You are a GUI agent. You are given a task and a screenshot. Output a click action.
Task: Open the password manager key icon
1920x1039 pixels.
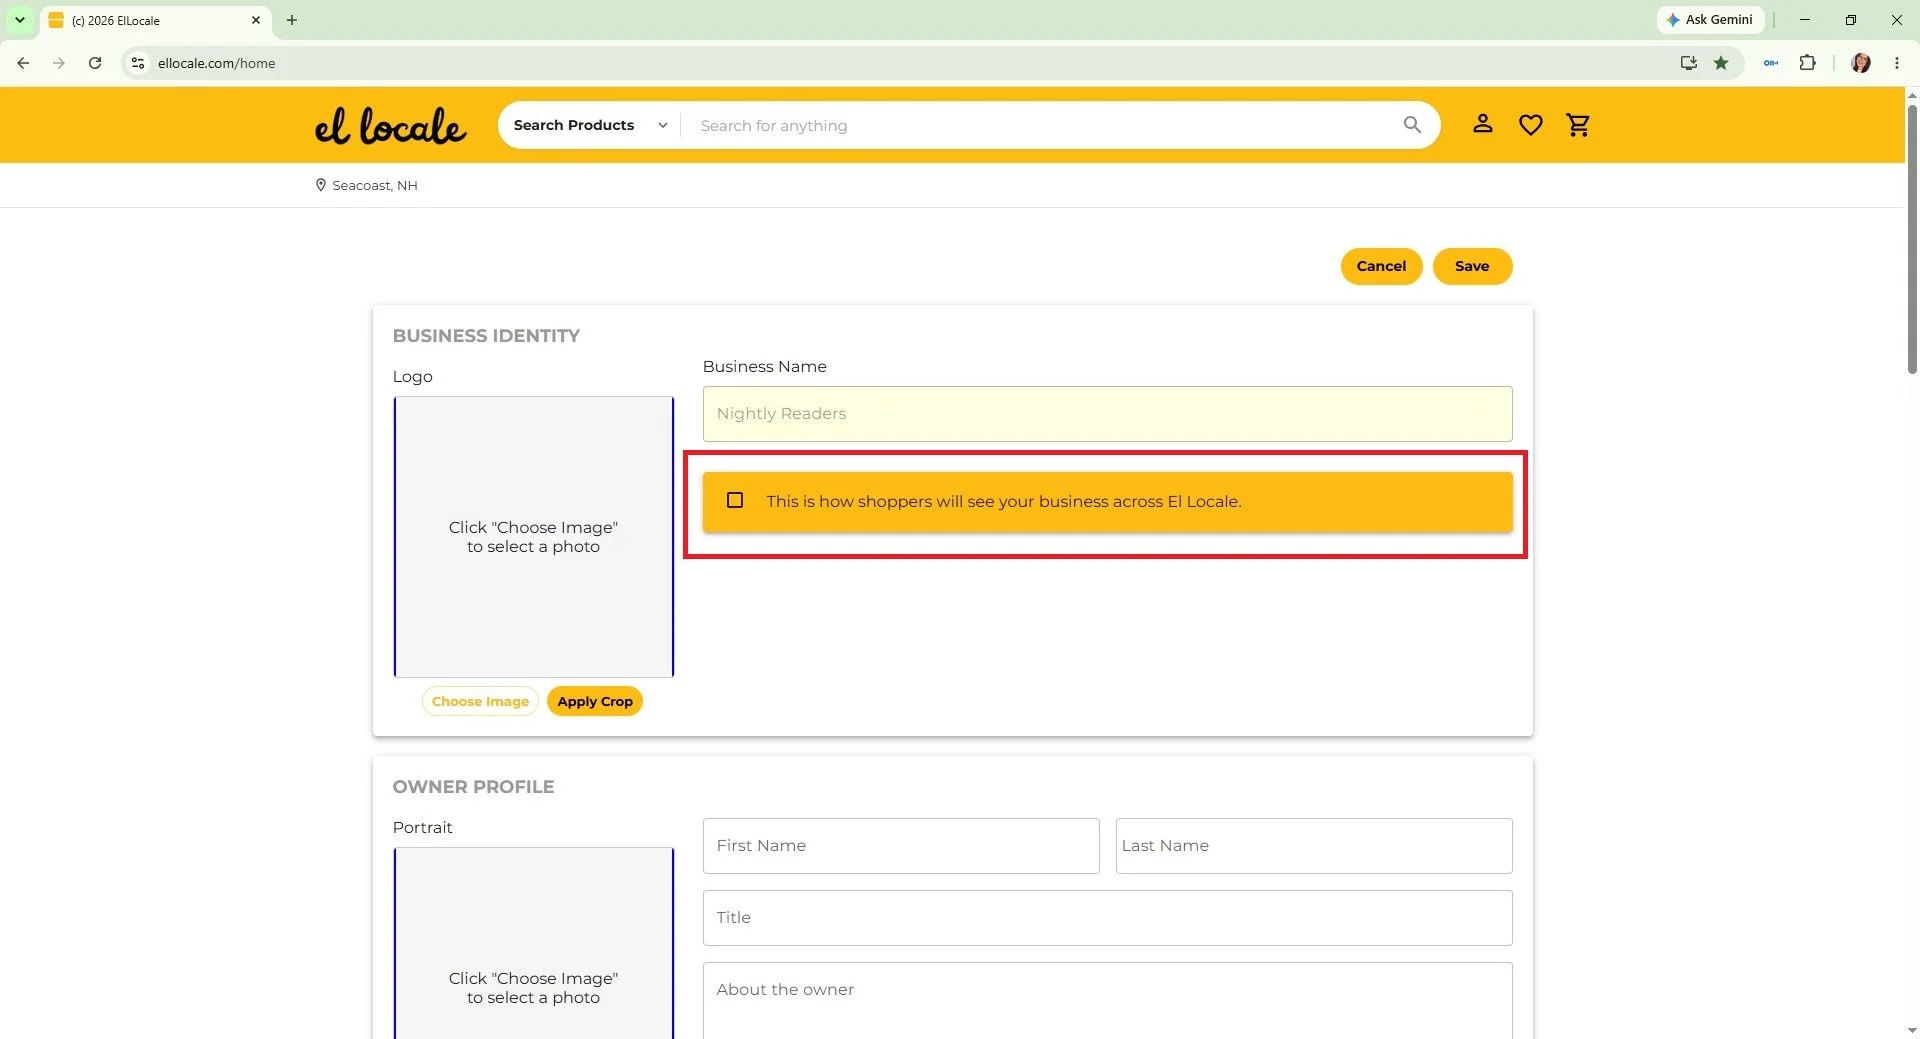1771,63
